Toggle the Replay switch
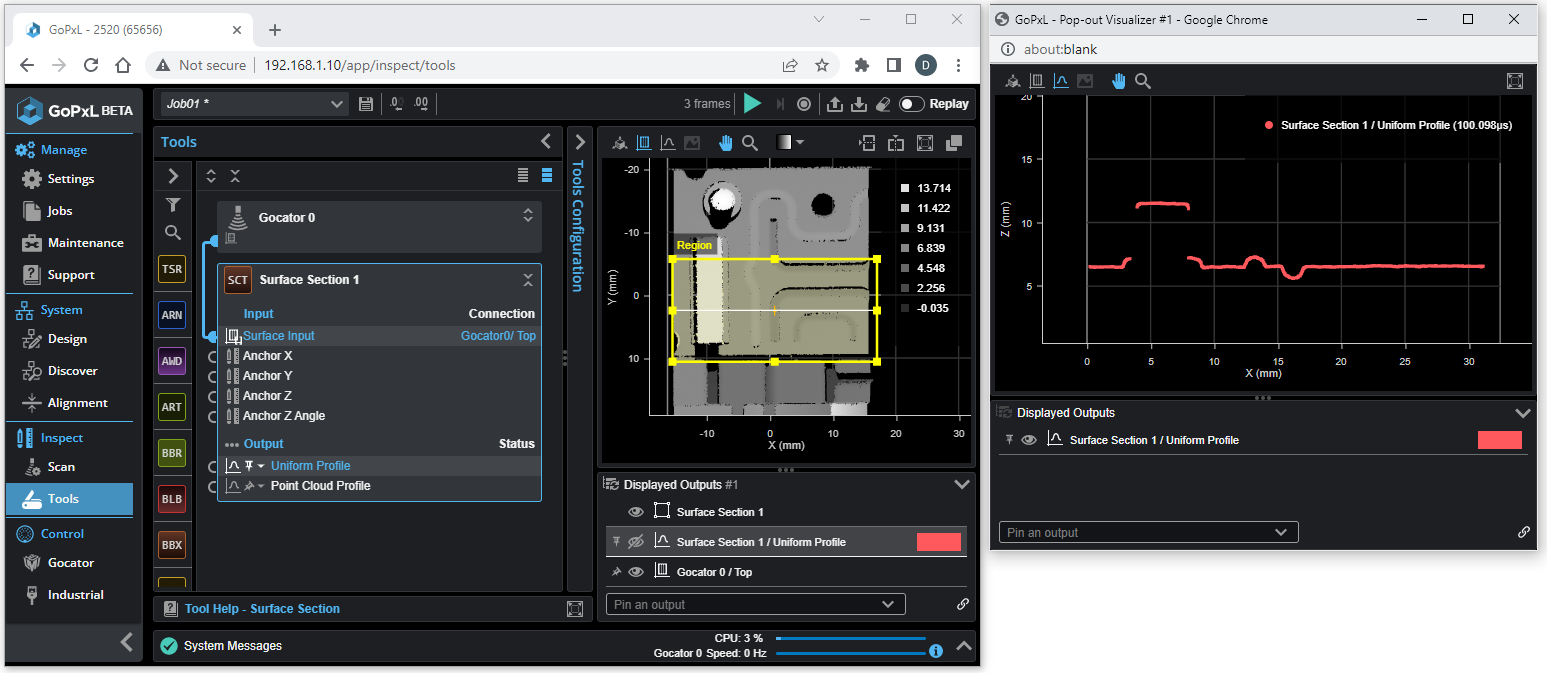This screenshot has height=673, width=1547. [x=911, y=103]
